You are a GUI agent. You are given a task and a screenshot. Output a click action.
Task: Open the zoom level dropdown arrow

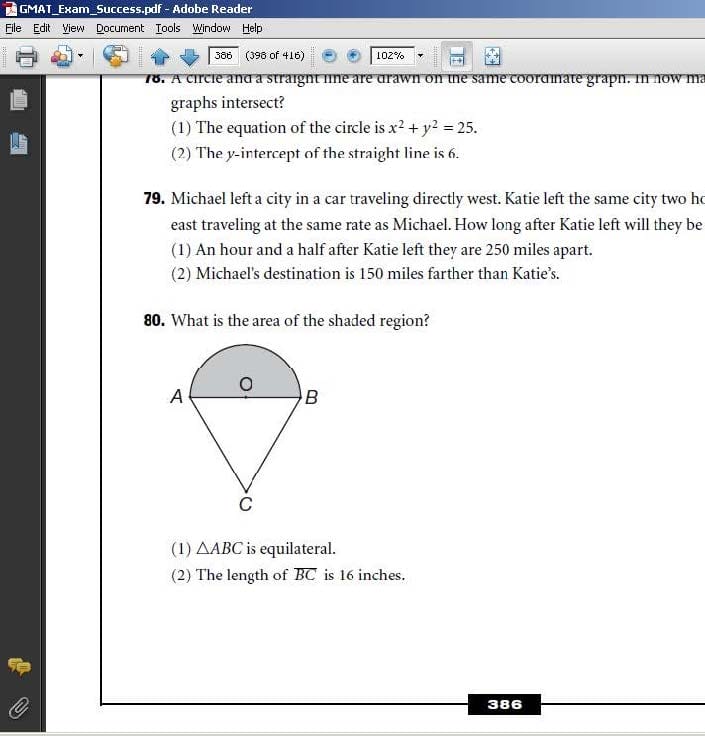coord(421,55)
